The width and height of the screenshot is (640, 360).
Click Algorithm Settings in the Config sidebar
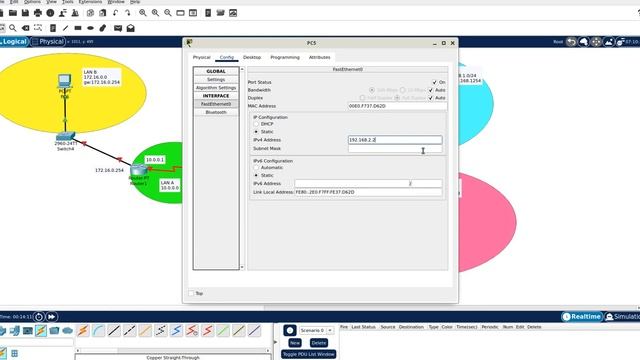click(x=216, y=88)
